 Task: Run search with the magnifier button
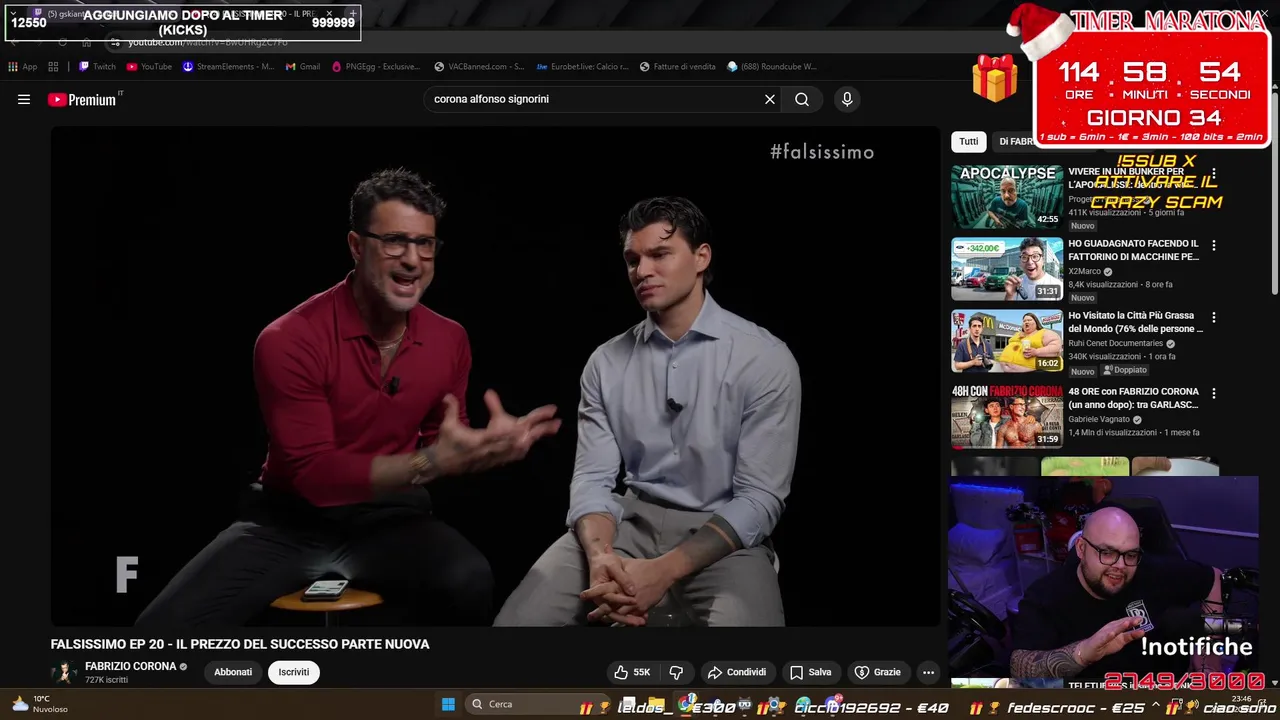[802, 99]
